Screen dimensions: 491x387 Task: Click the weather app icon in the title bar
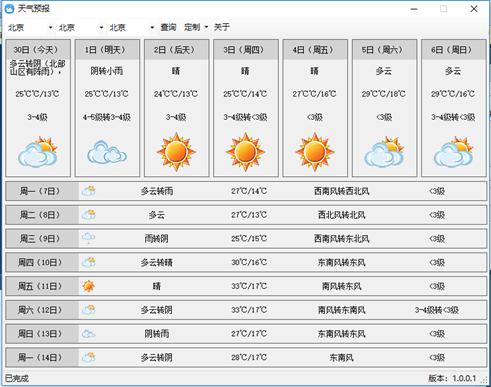pyautogui.click(x=10, y=9)
